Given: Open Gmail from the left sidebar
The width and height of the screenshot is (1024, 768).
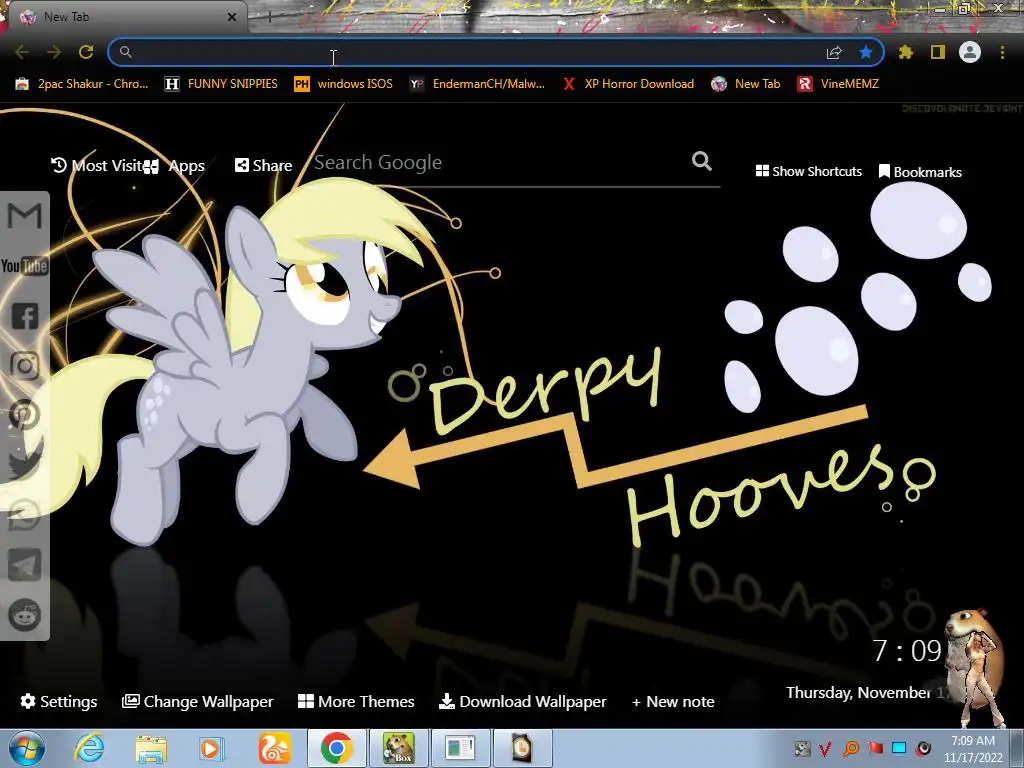Looking at the screenshot, I should coord(25,216).
